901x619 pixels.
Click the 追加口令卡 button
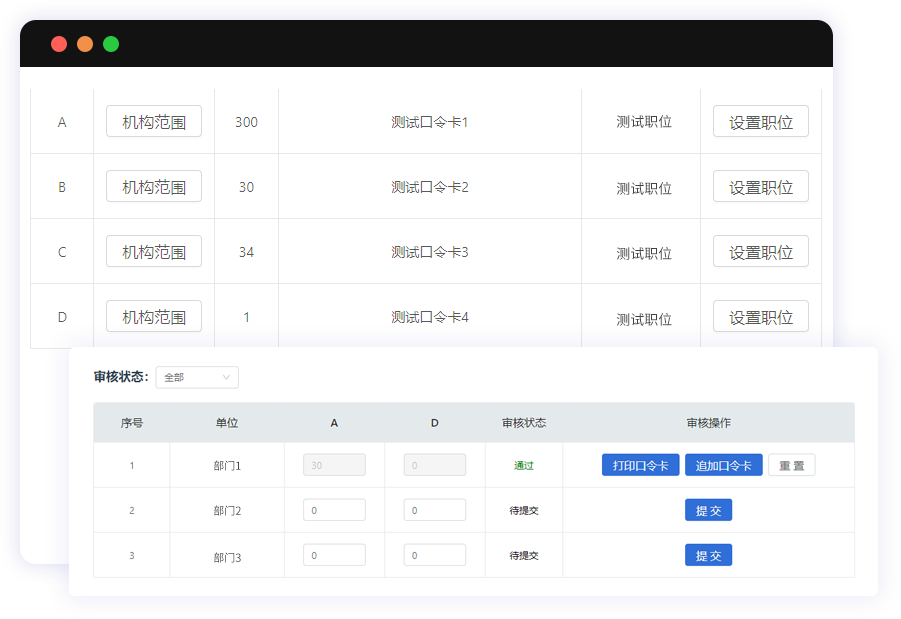[723, 465]
